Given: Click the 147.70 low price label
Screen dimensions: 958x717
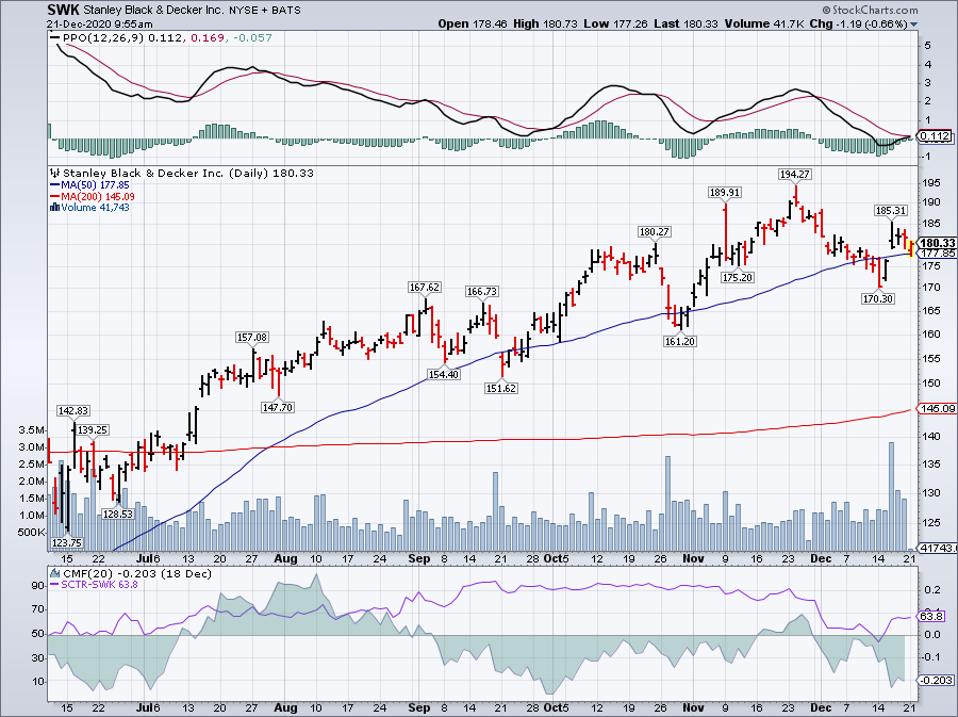Looking at the screenshot, I should coord(277,407).
